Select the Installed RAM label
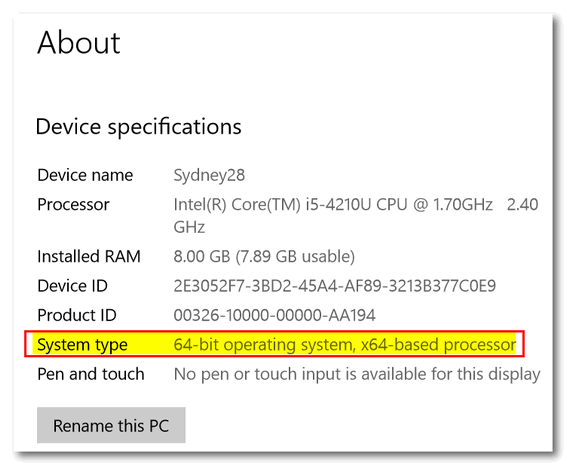The image size is (567, 466). [89, 257]
